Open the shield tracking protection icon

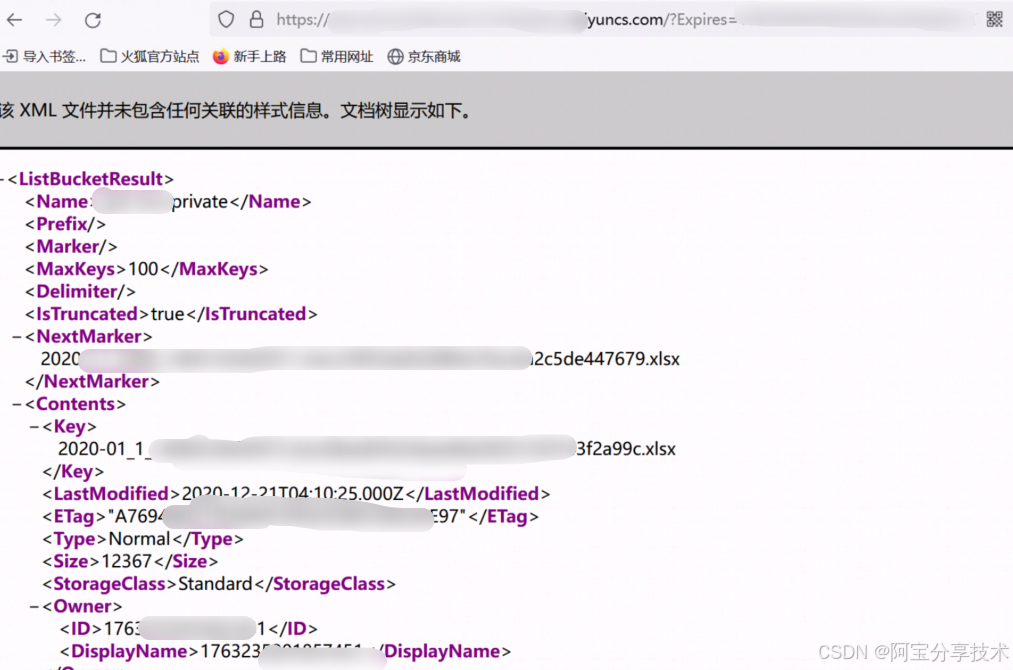[225, 19]
